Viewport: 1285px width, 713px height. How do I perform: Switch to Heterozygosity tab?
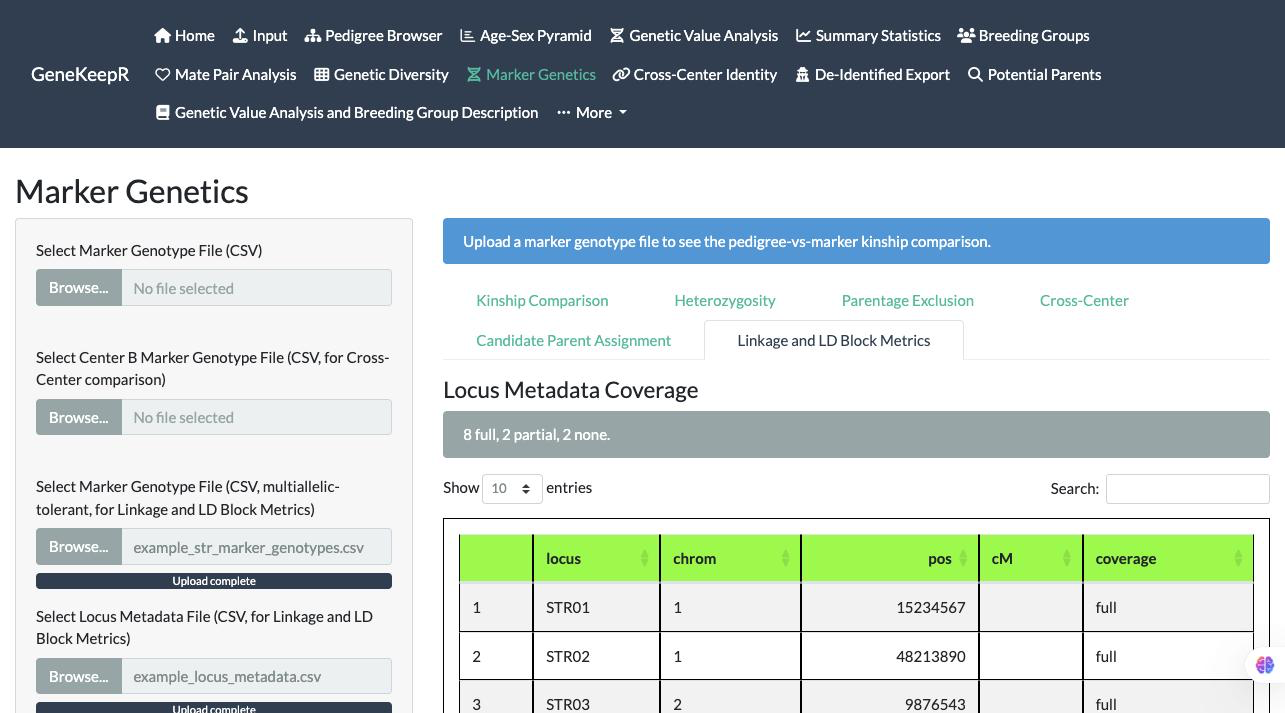(x=725, y=301)
